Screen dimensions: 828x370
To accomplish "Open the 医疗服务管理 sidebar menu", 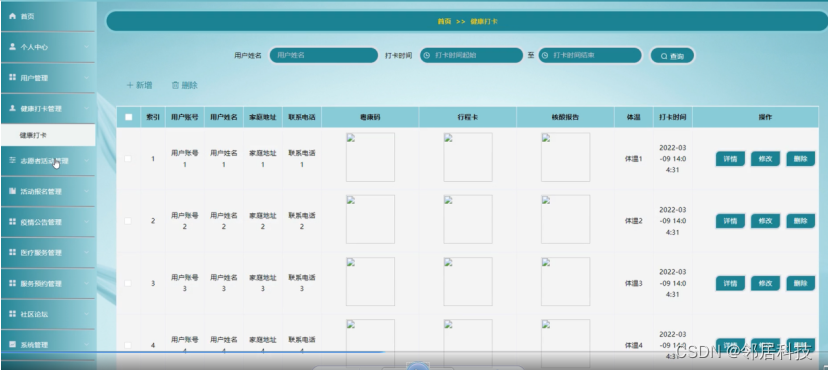I will (48, 253).
